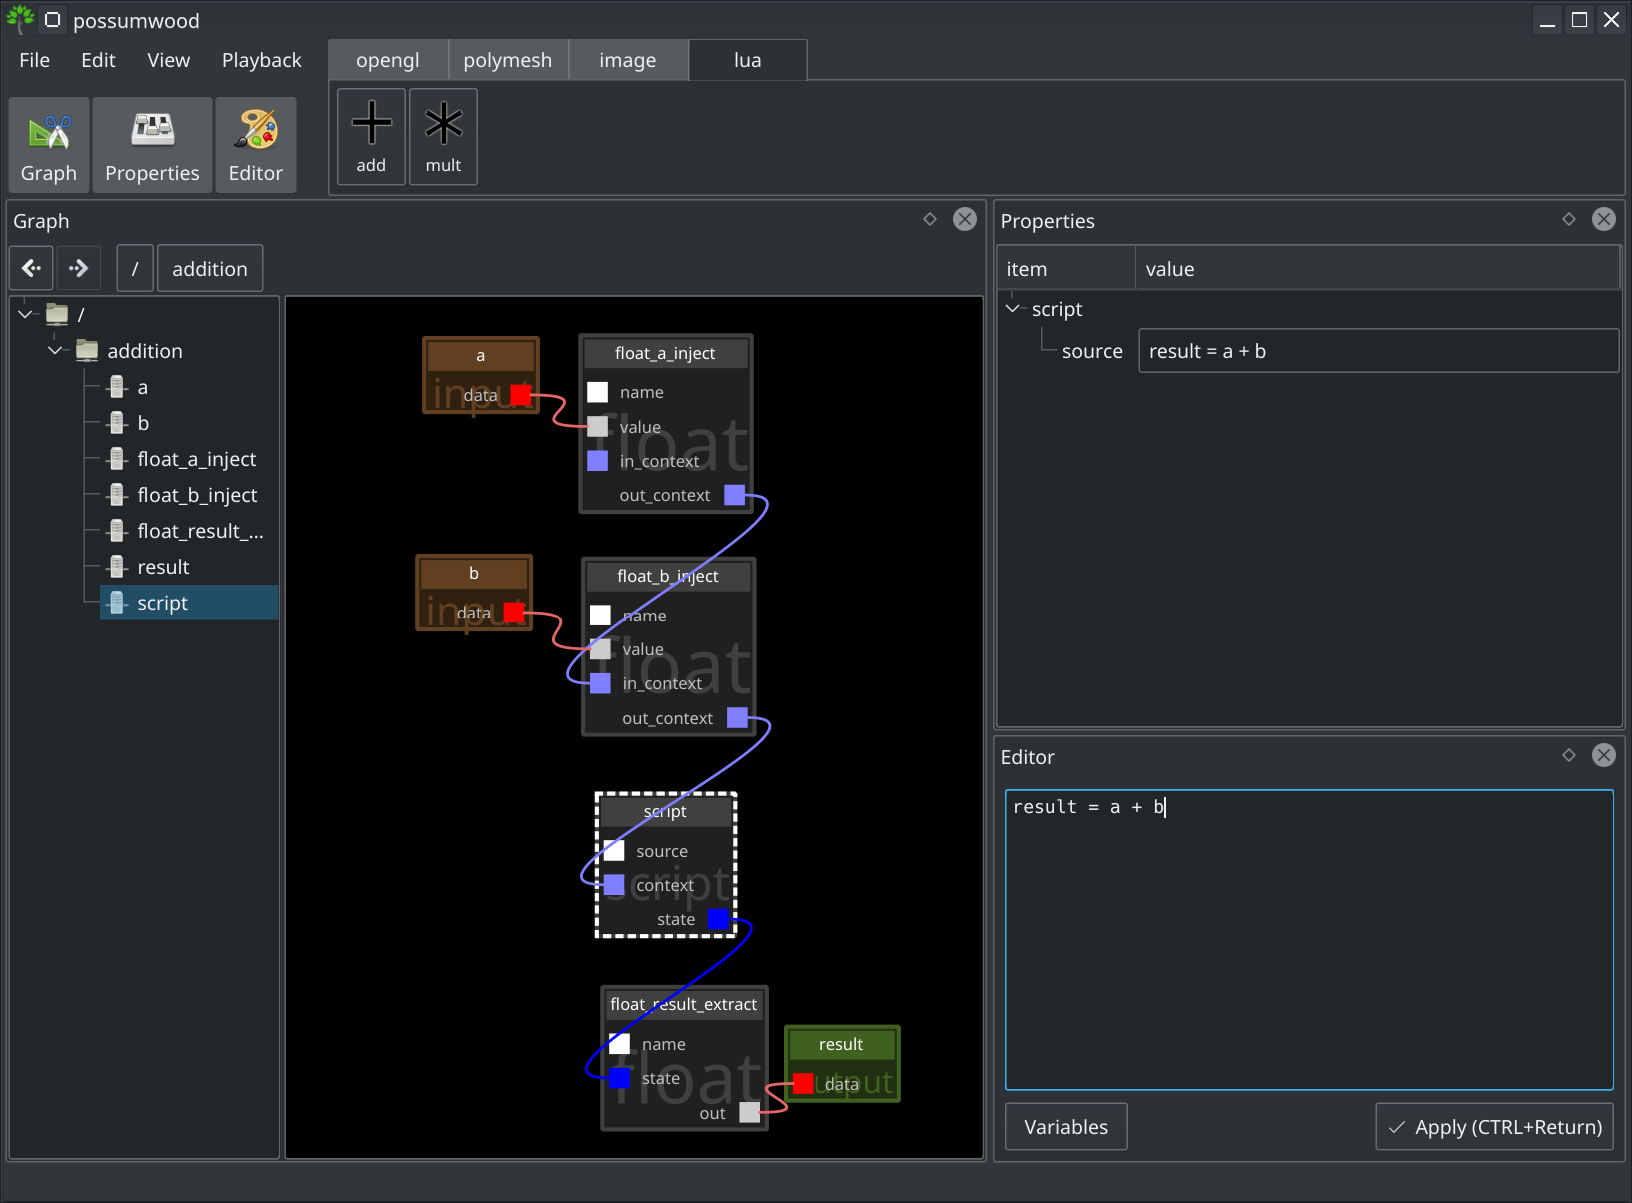Select script node in the tree

189,603
